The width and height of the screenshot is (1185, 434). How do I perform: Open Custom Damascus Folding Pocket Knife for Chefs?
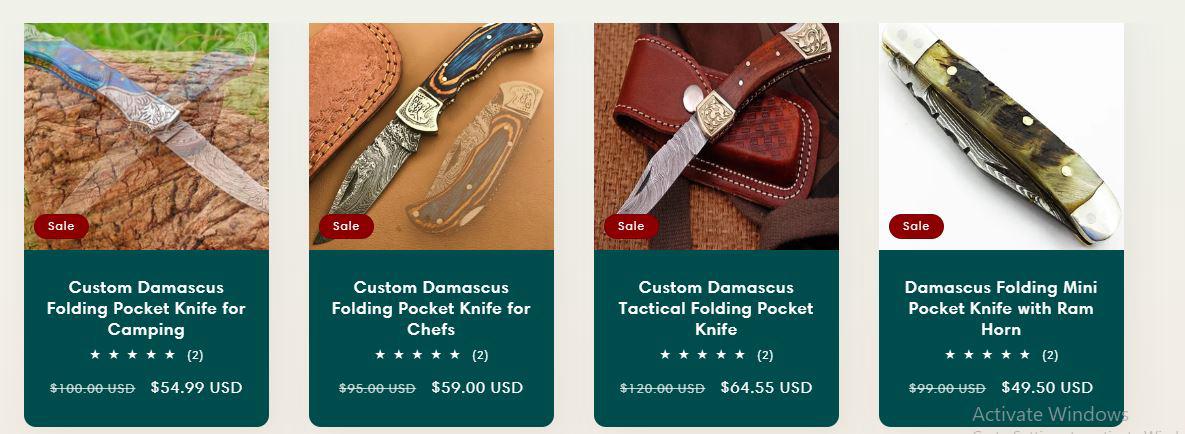pos(431,308)
